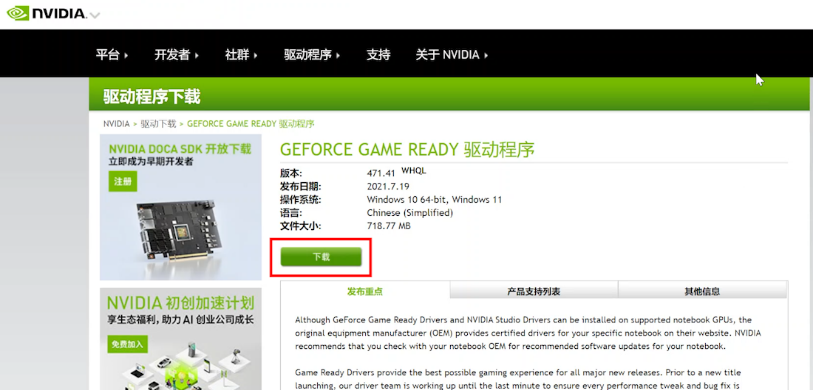The height and width of the screenshot is (390, 813).
Task: Click the green 下载 button
Action: point(321,257)
